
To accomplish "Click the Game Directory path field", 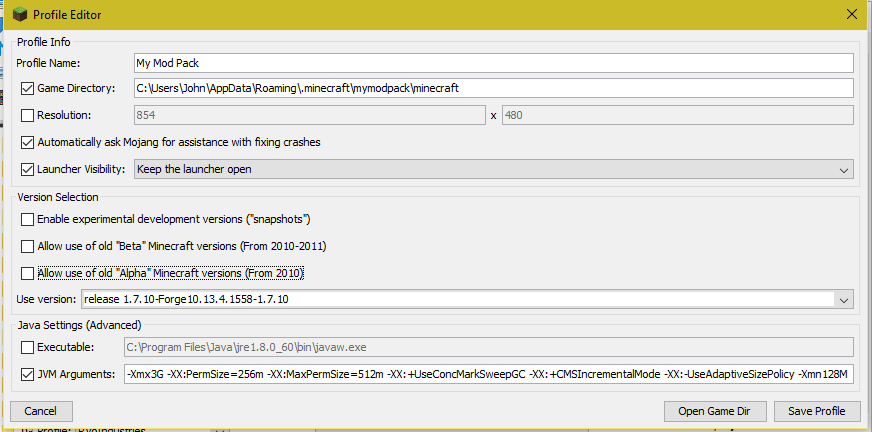I will click(x=492, y=89).
